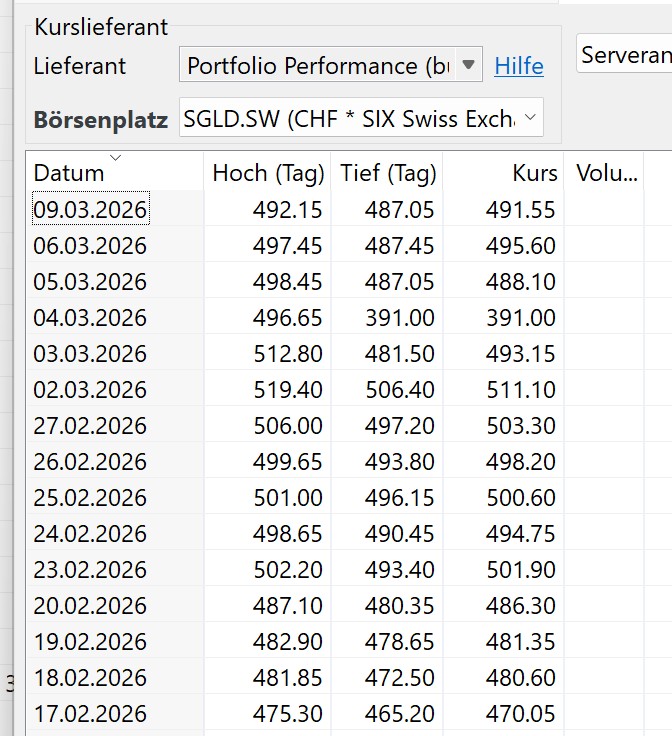The width and height of the screenshot is (672, 736).
Task: Select the row dated 23.02.2026
Action: [349, 569]
